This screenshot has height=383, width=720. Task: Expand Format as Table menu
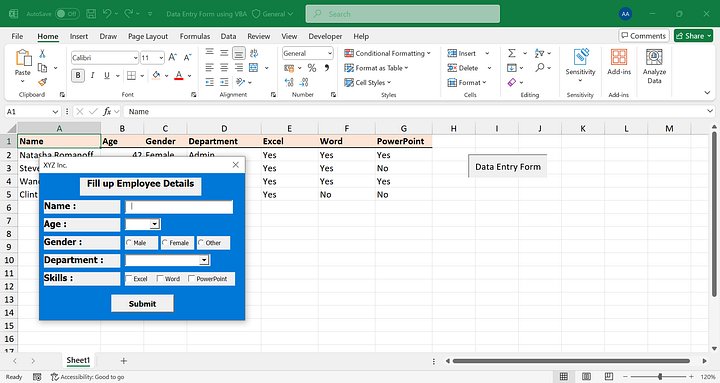tap(376, 68)
